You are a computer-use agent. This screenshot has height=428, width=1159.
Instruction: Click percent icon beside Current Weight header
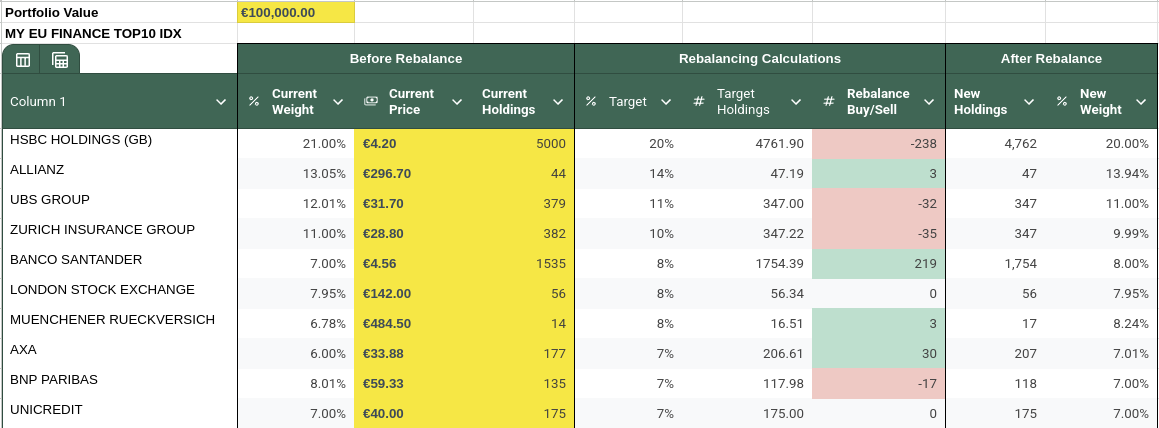254,101
